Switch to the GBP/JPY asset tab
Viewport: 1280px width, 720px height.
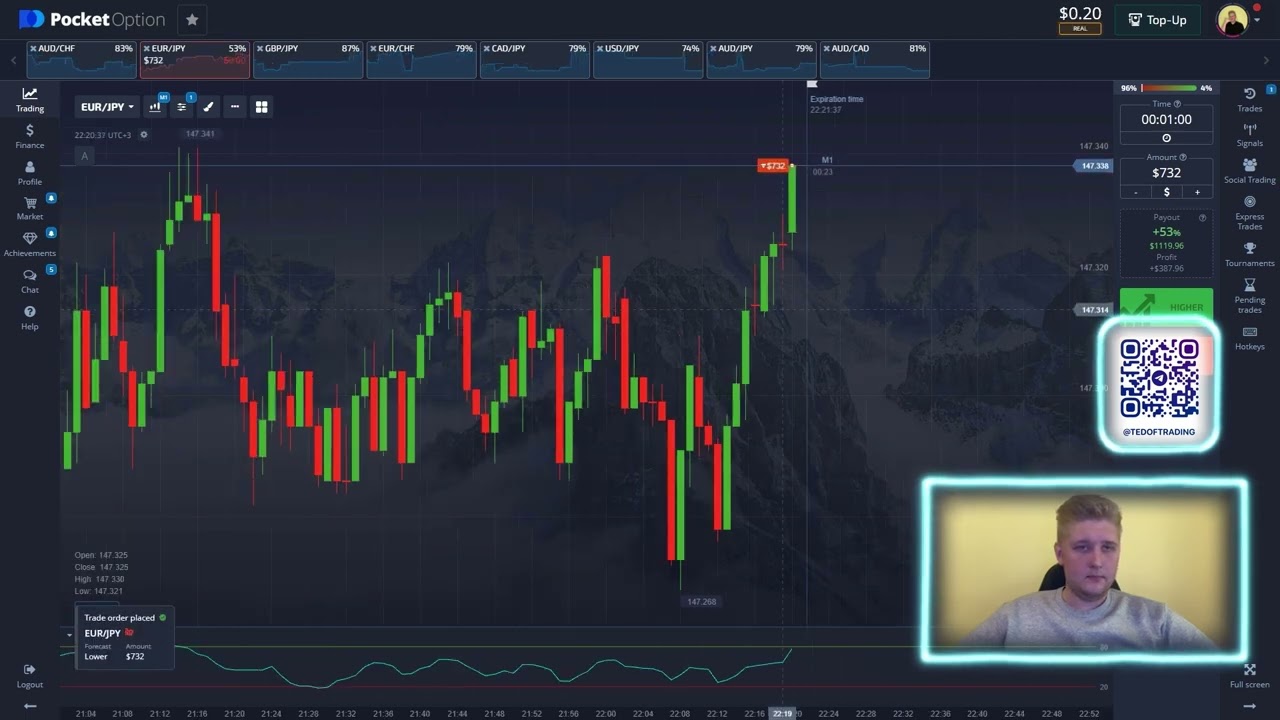(308, 60)
